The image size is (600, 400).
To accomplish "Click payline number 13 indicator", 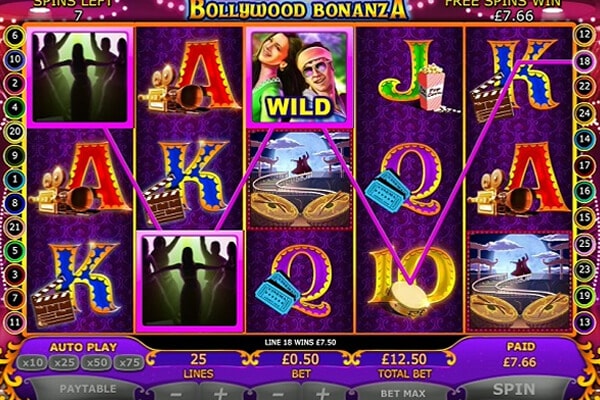I will (x=584, y=322).
